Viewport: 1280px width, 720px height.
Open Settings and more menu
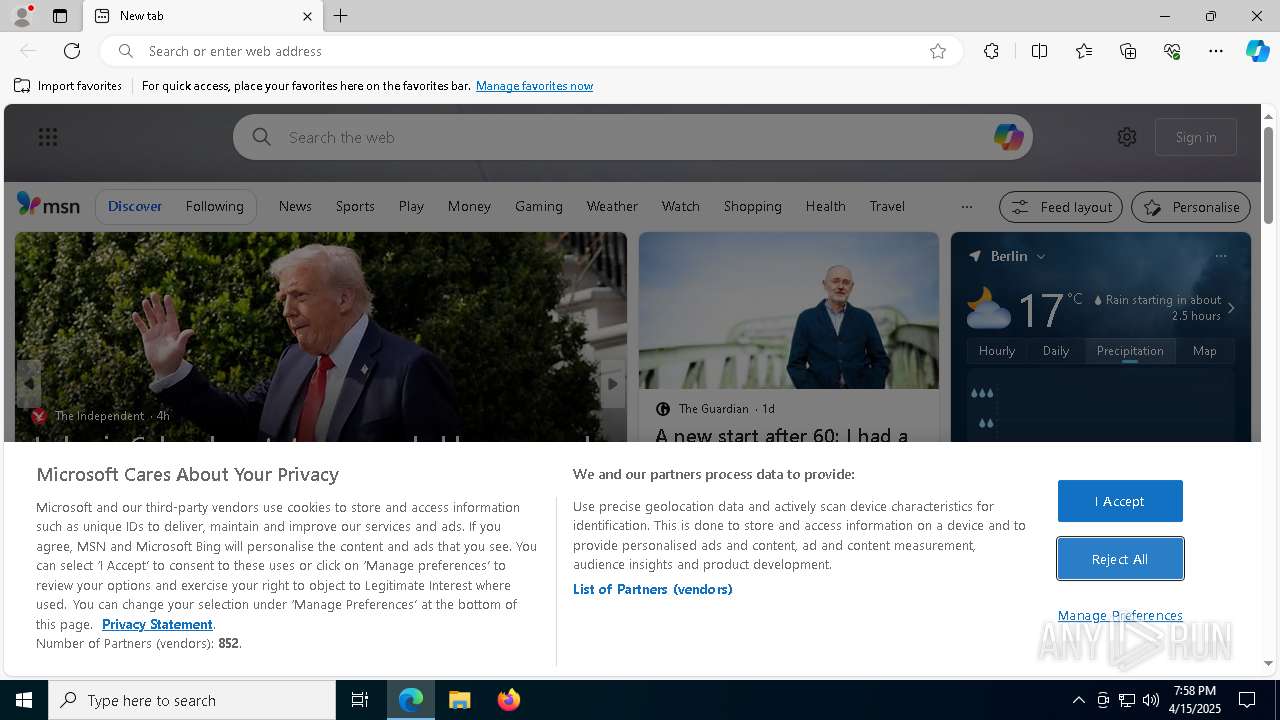(1216, 51)
